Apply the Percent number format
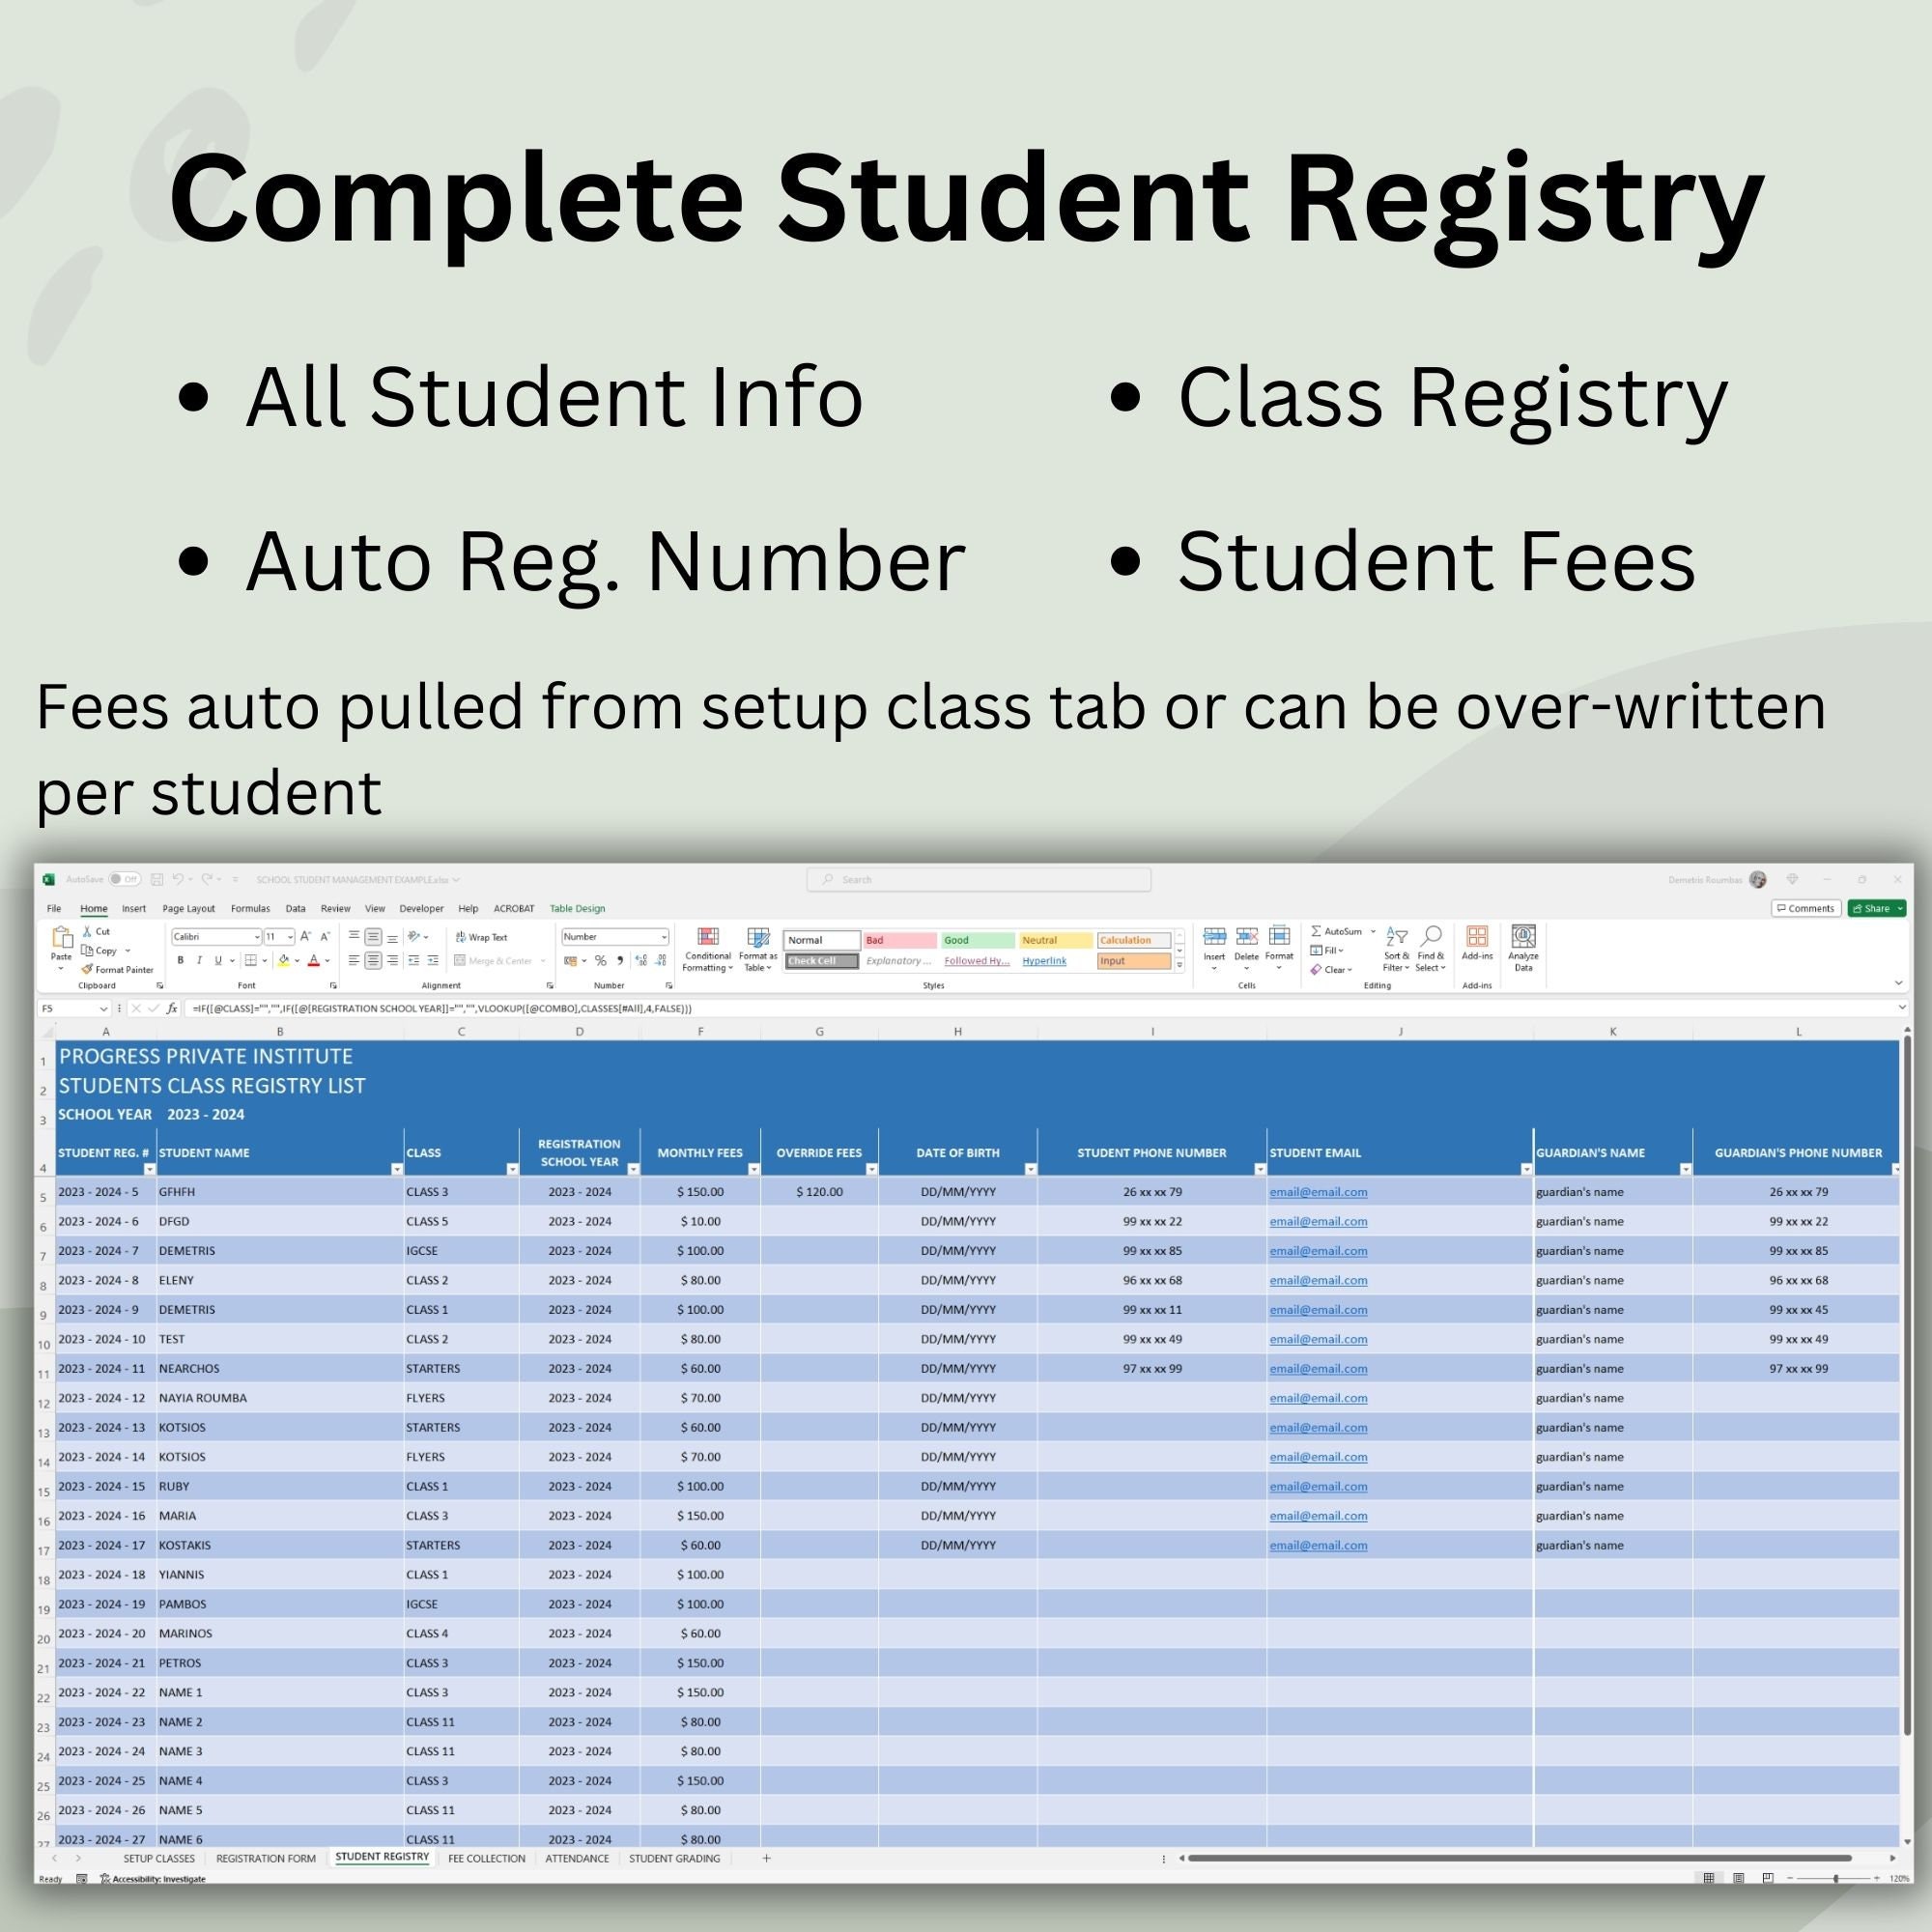 pos(601,960)
